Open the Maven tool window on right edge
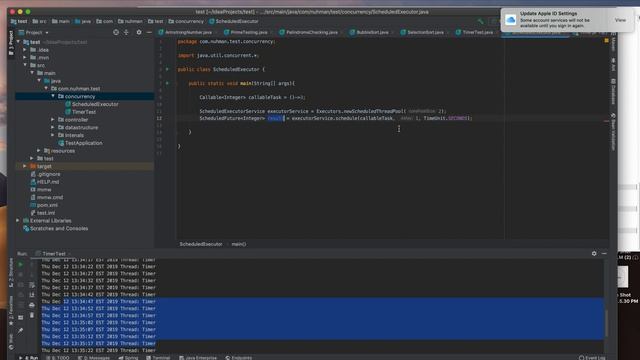640x360 pixels. [x=613, y=42]
